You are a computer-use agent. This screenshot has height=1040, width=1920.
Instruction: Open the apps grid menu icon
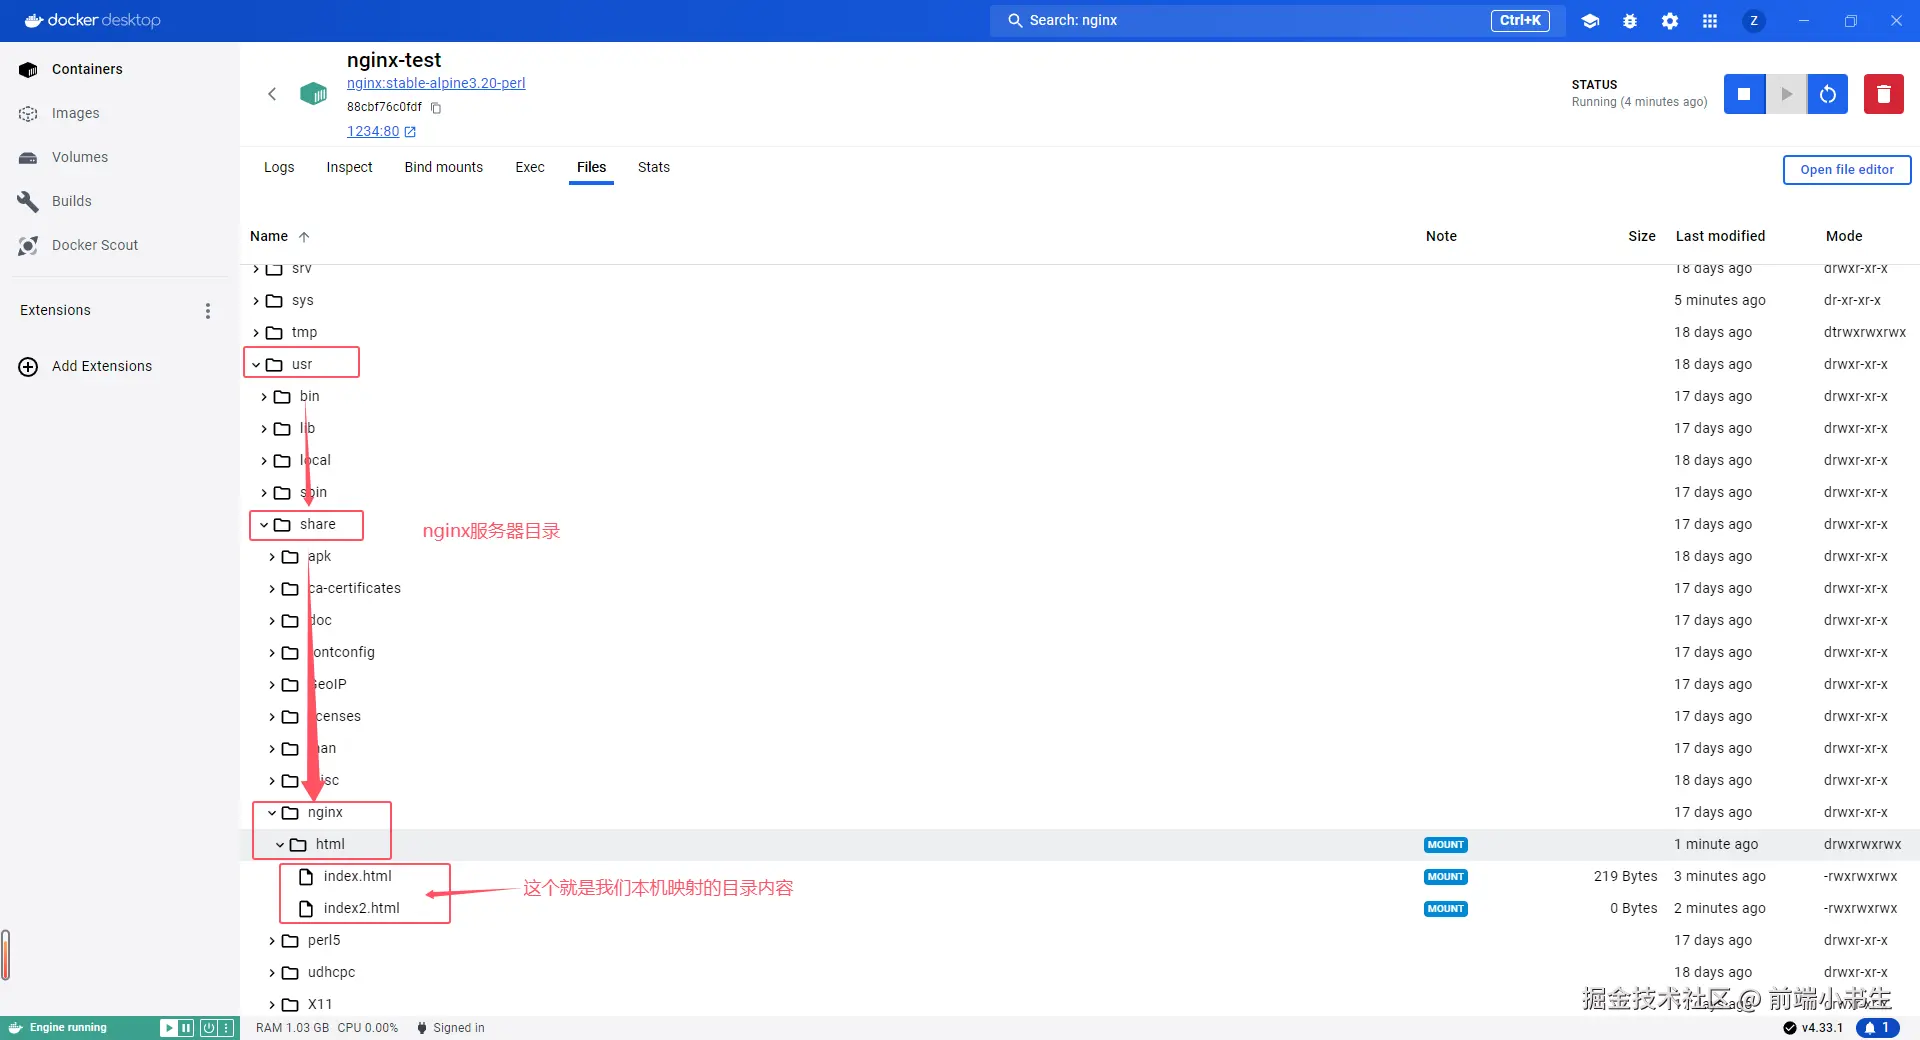click(1710, 21)
